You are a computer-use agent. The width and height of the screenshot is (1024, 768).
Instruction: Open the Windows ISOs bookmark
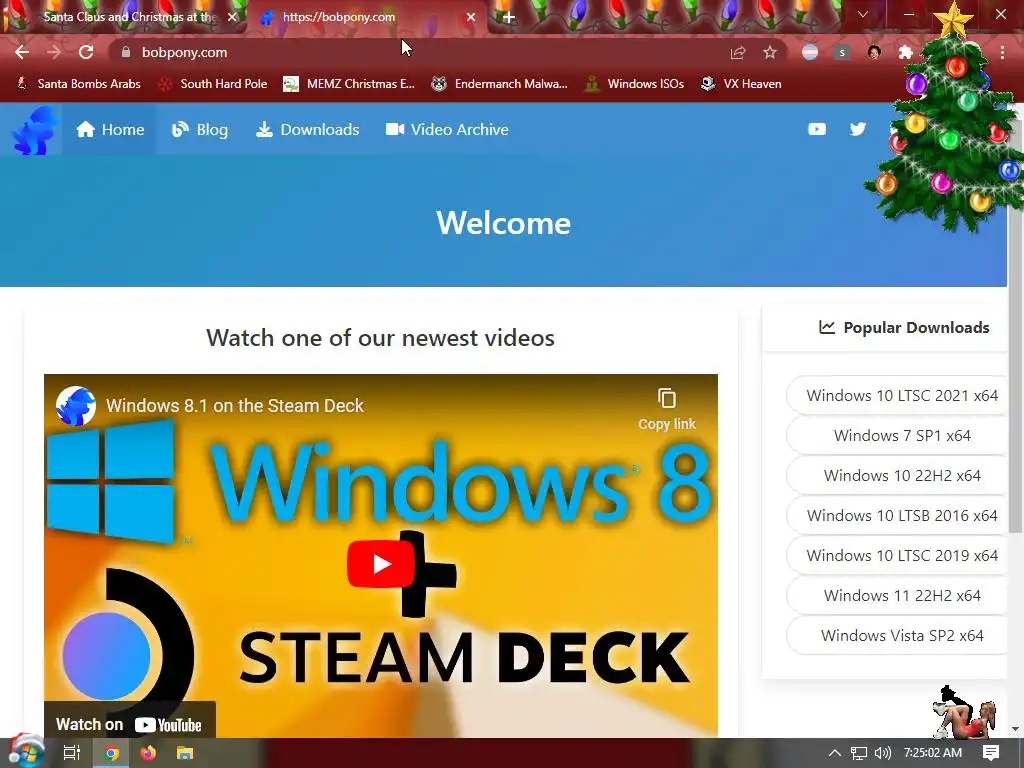click(635, 84)
